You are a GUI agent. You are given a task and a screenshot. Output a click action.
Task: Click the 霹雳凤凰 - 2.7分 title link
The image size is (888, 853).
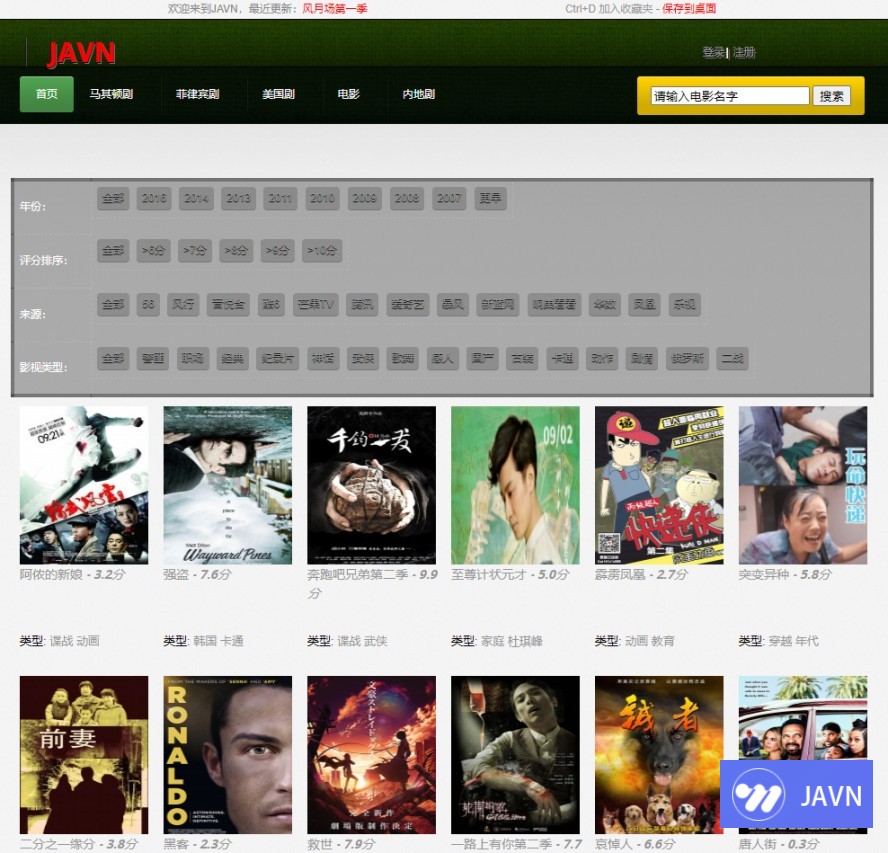(x=641, y=574)
